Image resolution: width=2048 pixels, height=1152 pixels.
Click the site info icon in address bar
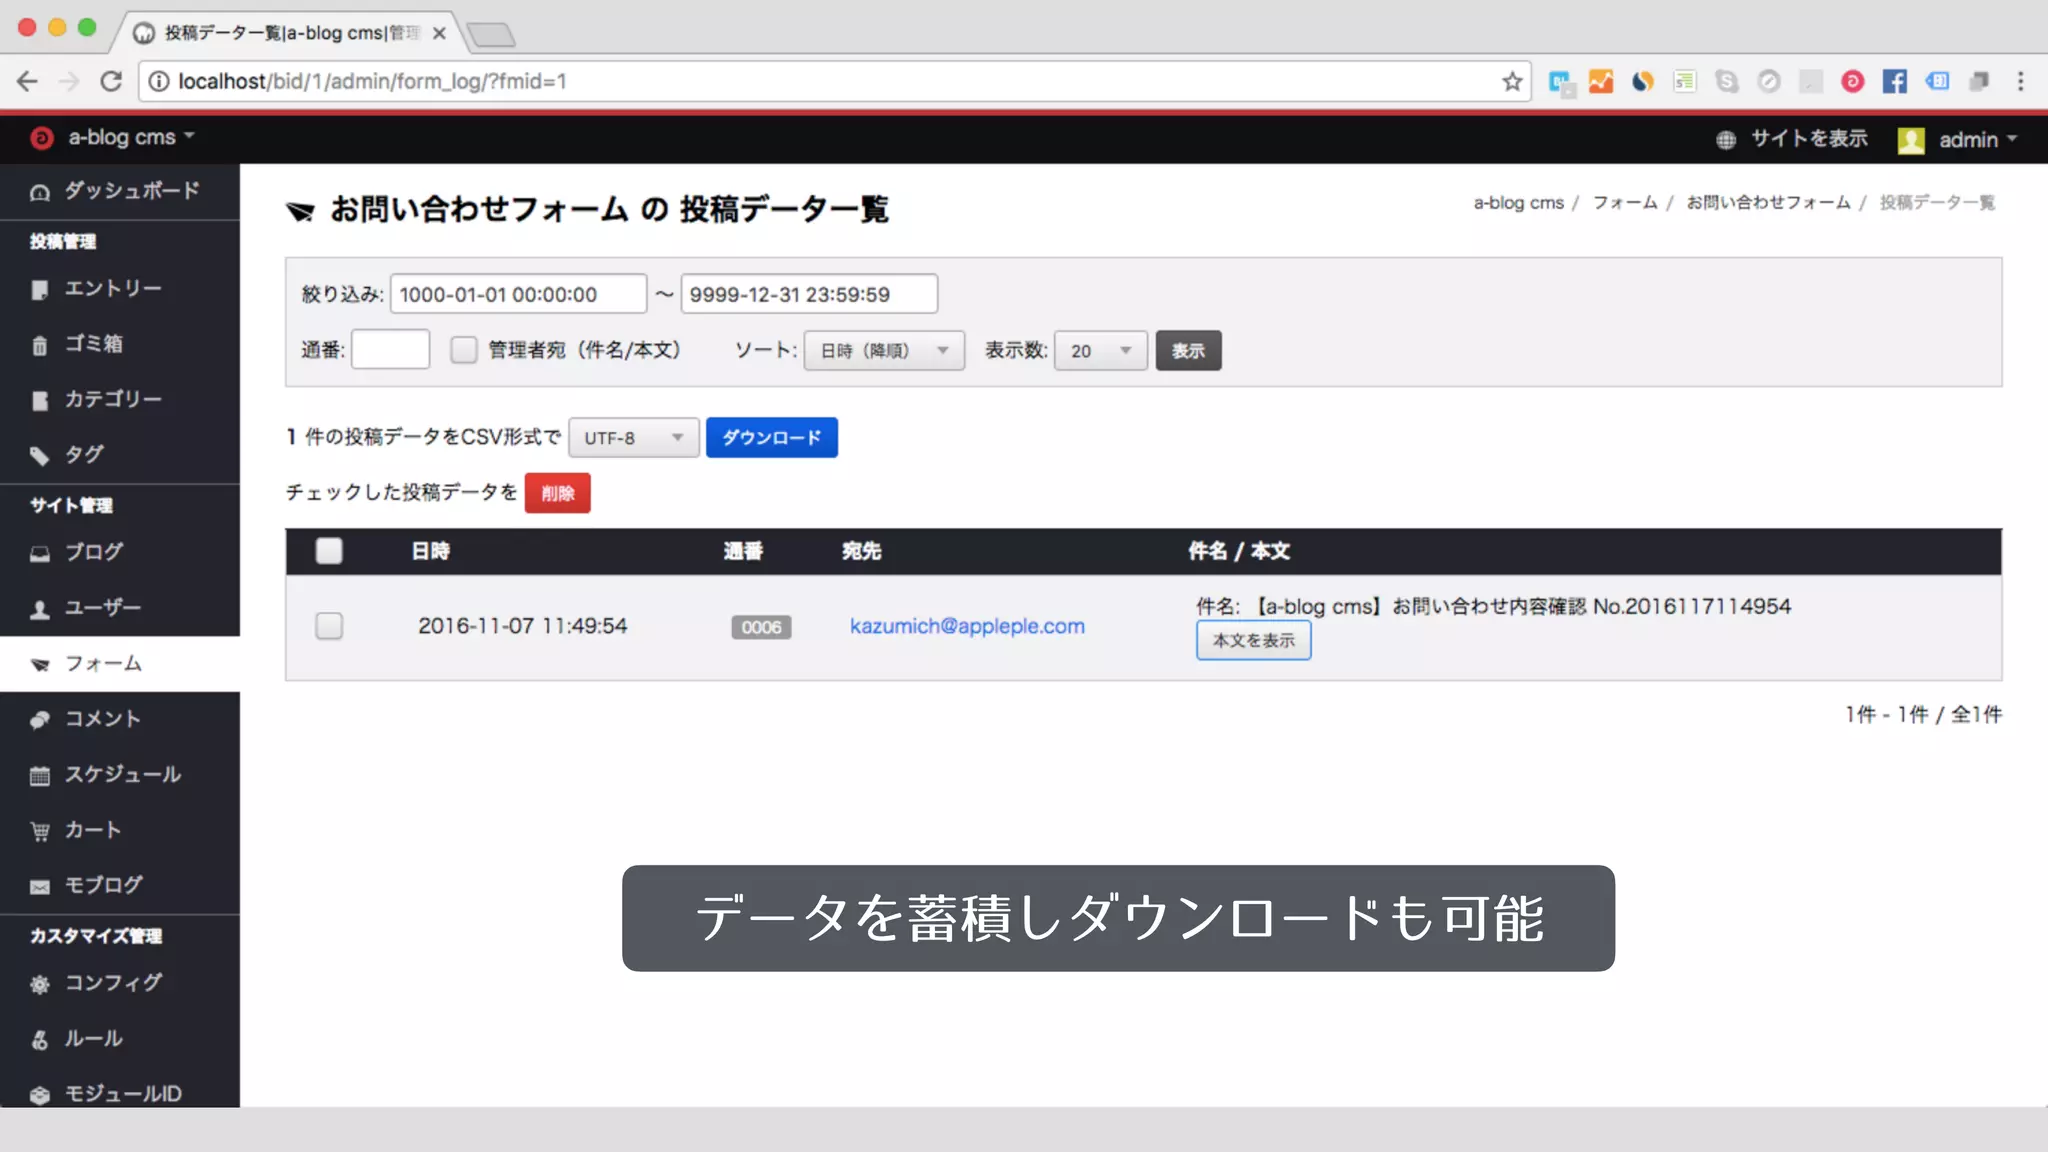tap(158, 81)
